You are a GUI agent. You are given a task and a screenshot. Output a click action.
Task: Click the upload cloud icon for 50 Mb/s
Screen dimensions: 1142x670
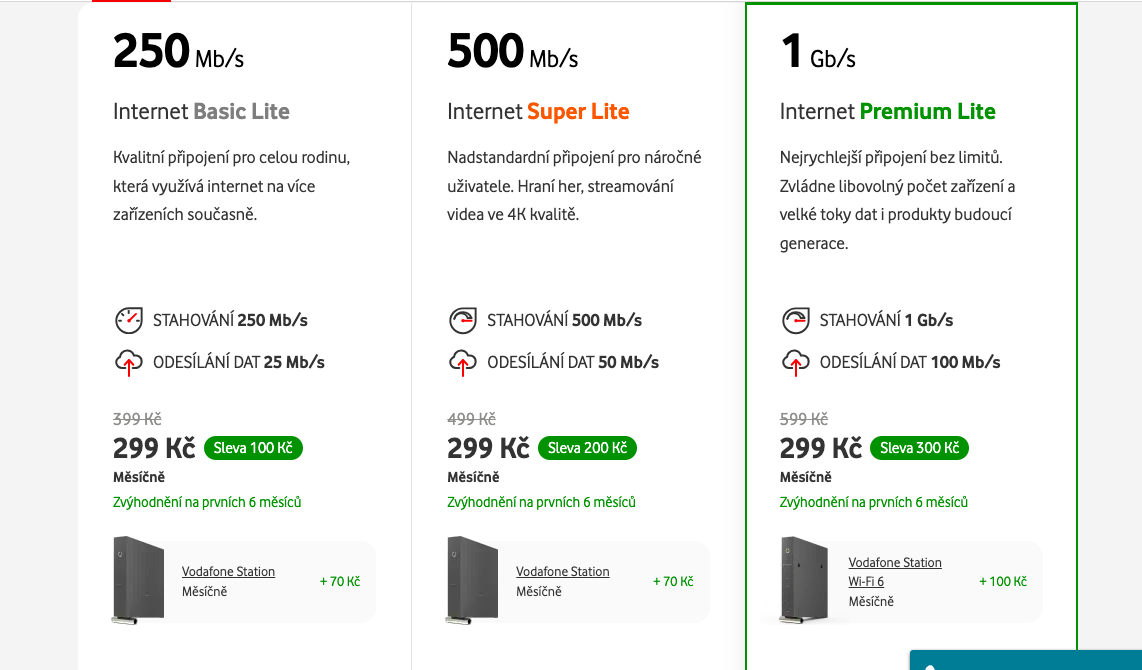point(462,362)
